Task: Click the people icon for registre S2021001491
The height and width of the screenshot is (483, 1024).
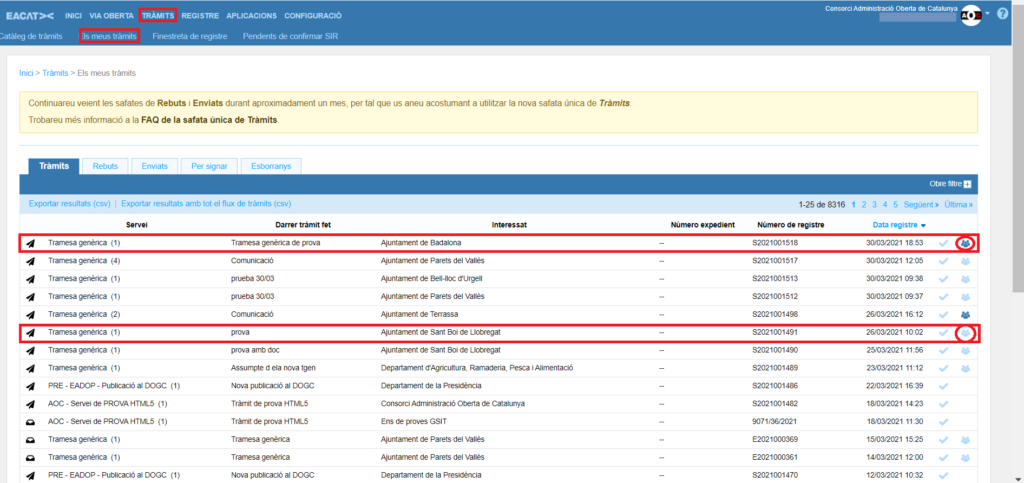Action: click(x=965, y=333)
